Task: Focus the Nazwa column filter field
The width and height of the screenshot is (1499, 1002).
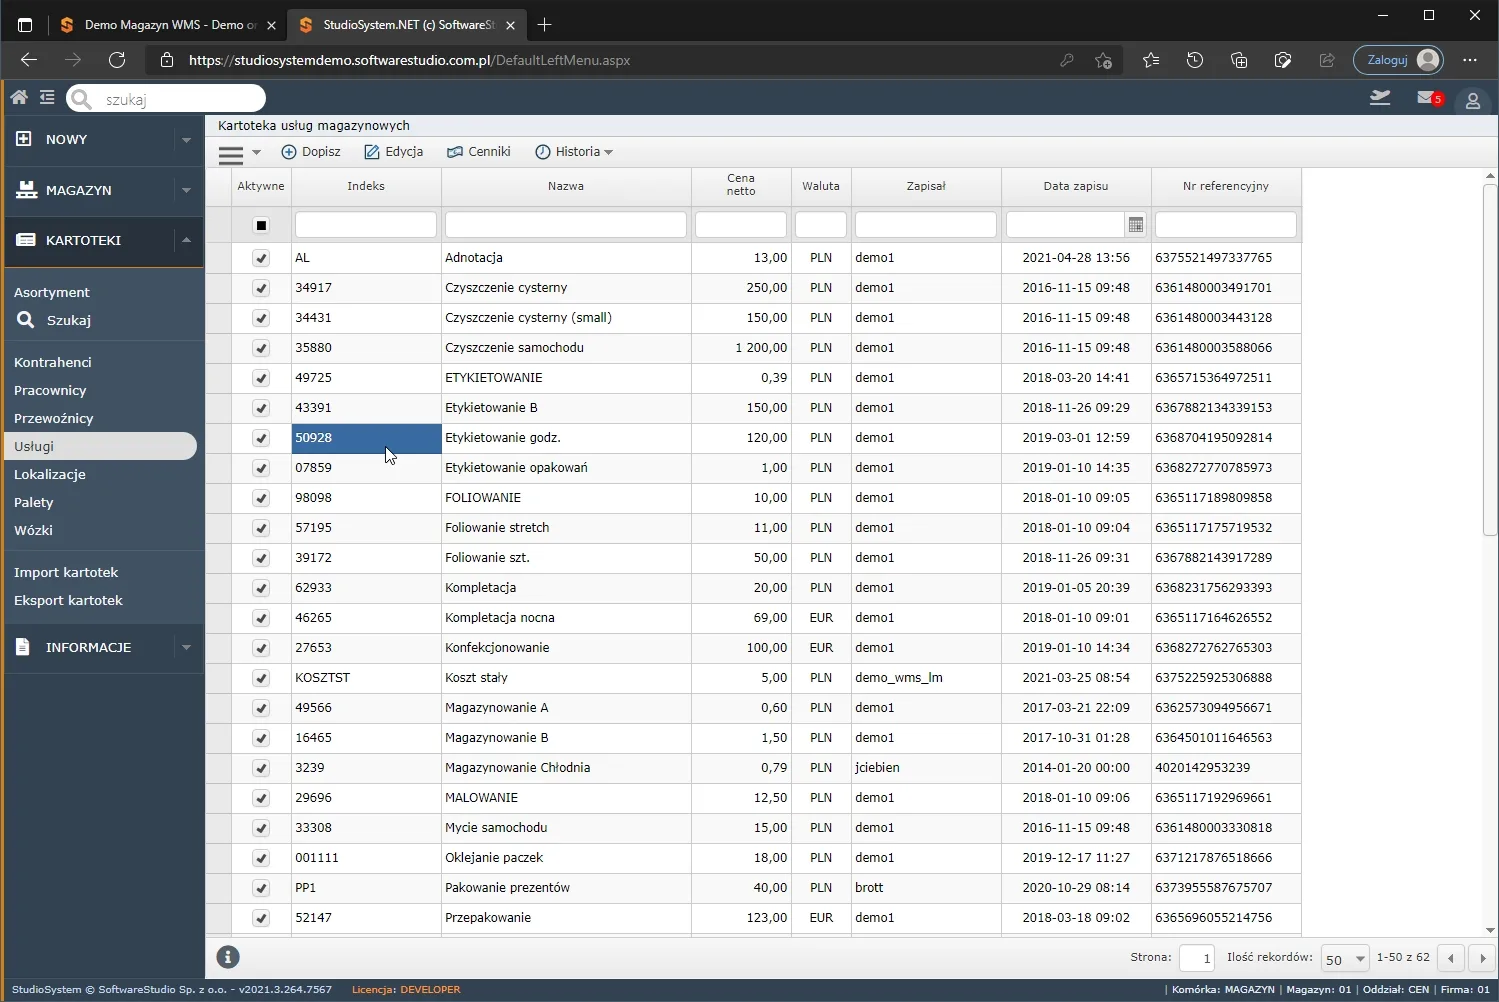Action: [566, 225]
